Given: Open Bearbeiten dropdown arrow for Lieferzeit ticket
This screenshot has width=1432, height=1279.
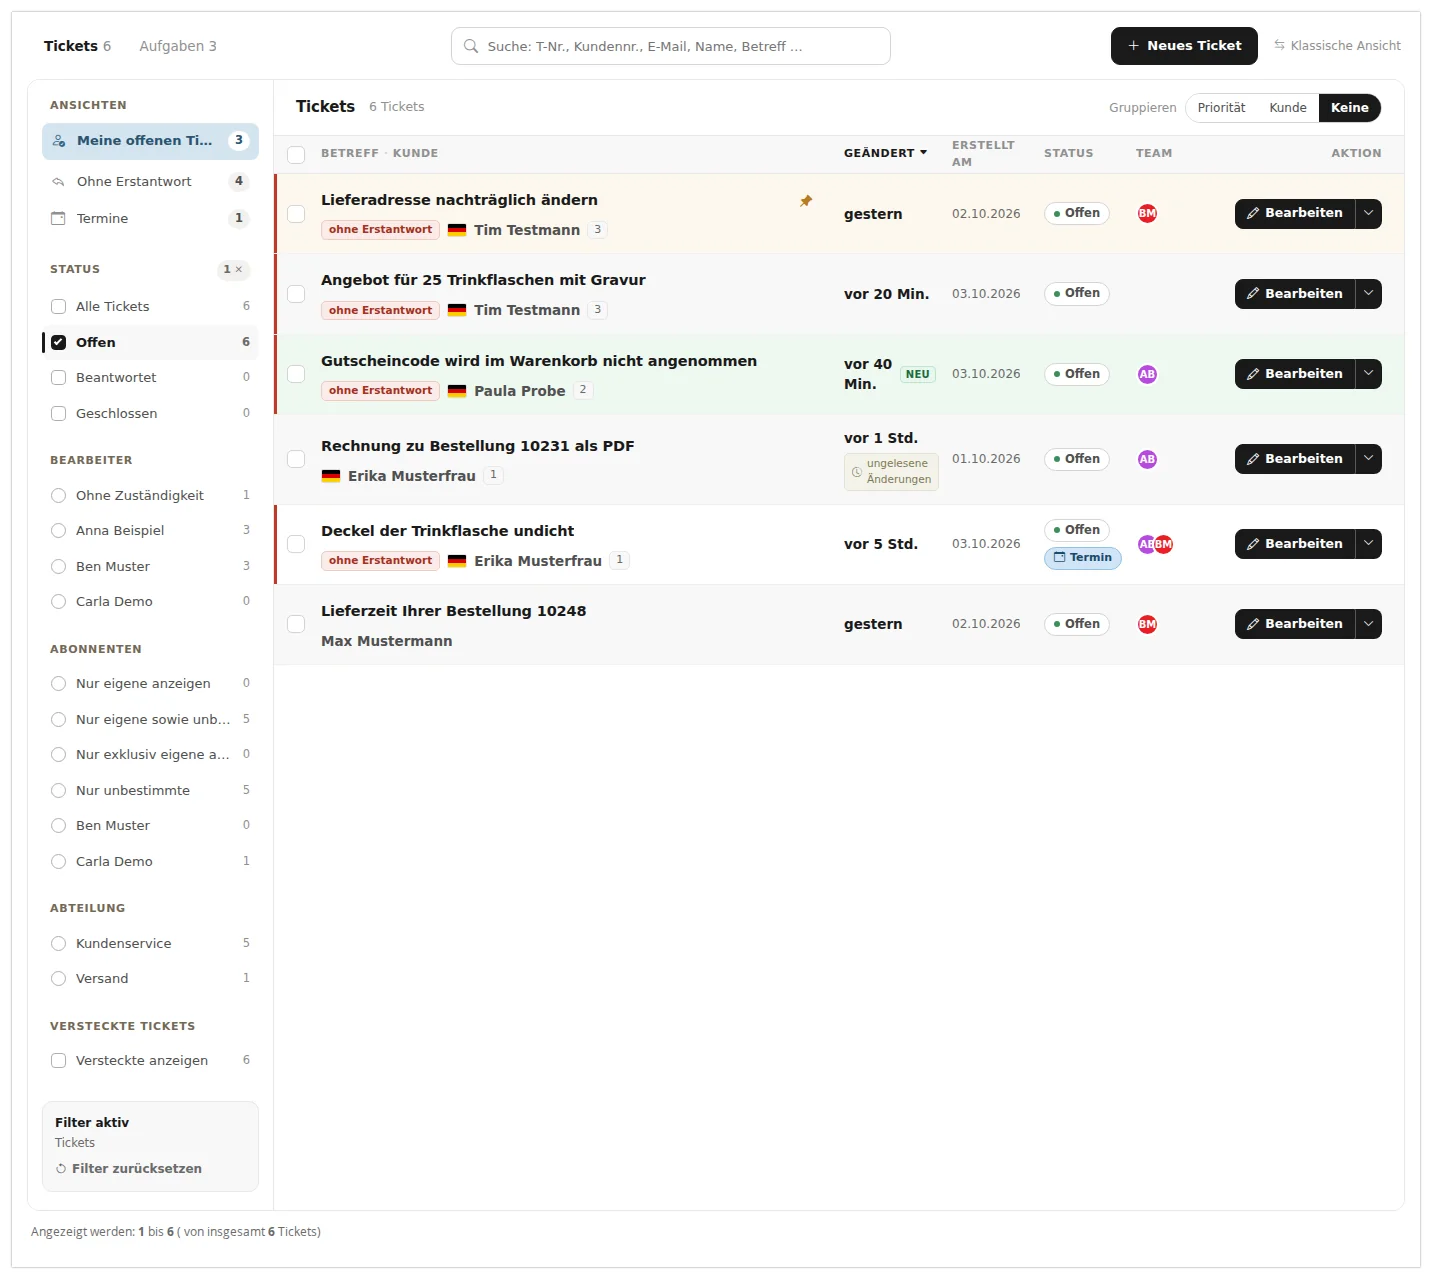Looking at the screenshot, I should (x=1369, y=624).
